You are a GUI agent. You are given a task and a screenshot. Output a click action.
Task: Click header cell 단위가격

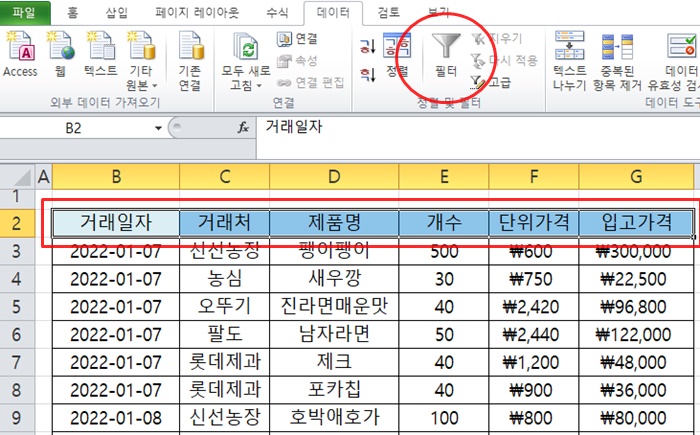coord(534,222)
